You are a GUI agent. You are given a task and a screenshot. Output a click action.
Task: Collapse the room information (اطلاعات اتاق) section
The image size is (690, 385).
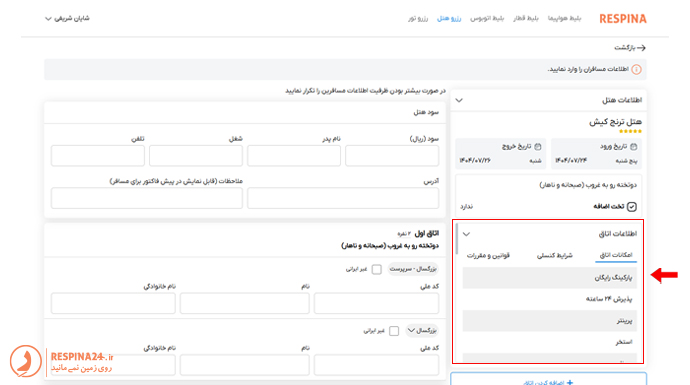point(466,234)
